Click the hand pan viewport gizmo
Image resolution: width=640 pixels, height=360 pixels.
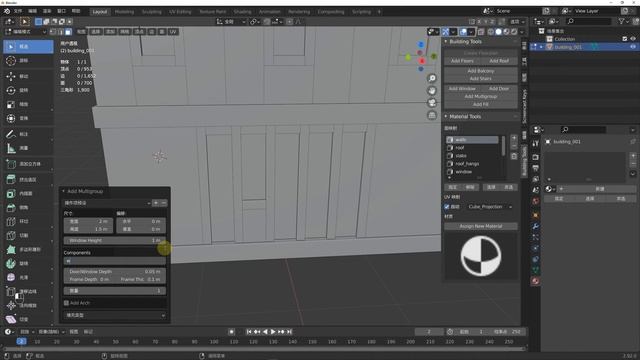pos(432,91)
